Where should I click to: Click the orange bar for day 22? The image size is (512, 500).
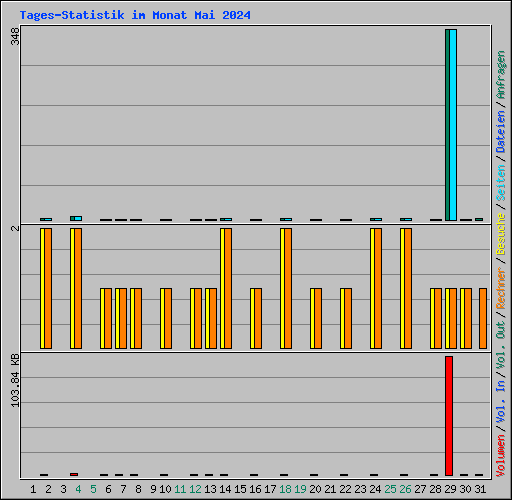tap(348, 318)
